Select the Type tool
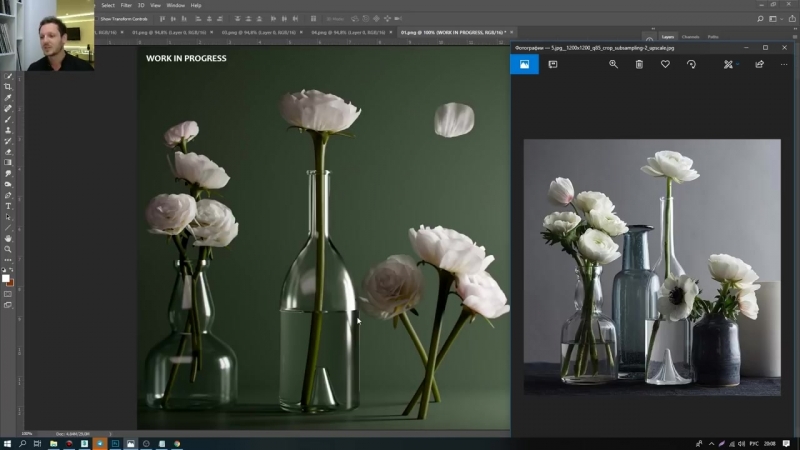Viewport: 800px width, 450px height. (8, 206)
